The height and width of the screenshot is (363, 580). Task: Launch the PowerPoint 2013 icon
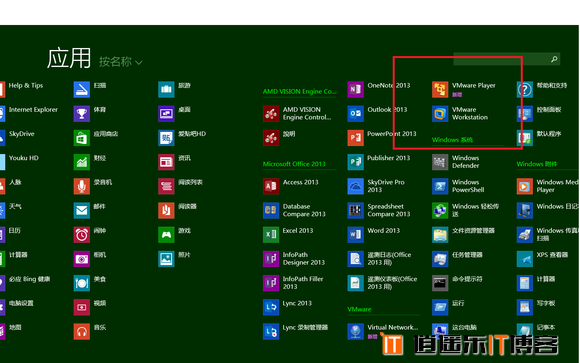355,138
